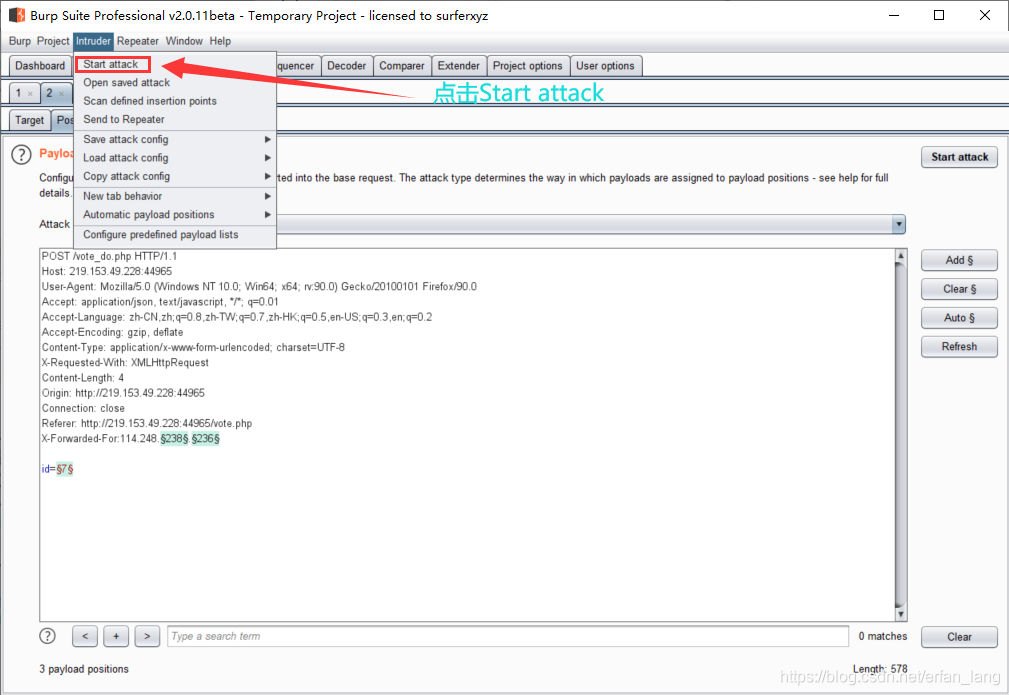Viewport: 1009px width, 695px height.
Task: Open the Attack type dropdown arrow
Action: pos(898,225)
